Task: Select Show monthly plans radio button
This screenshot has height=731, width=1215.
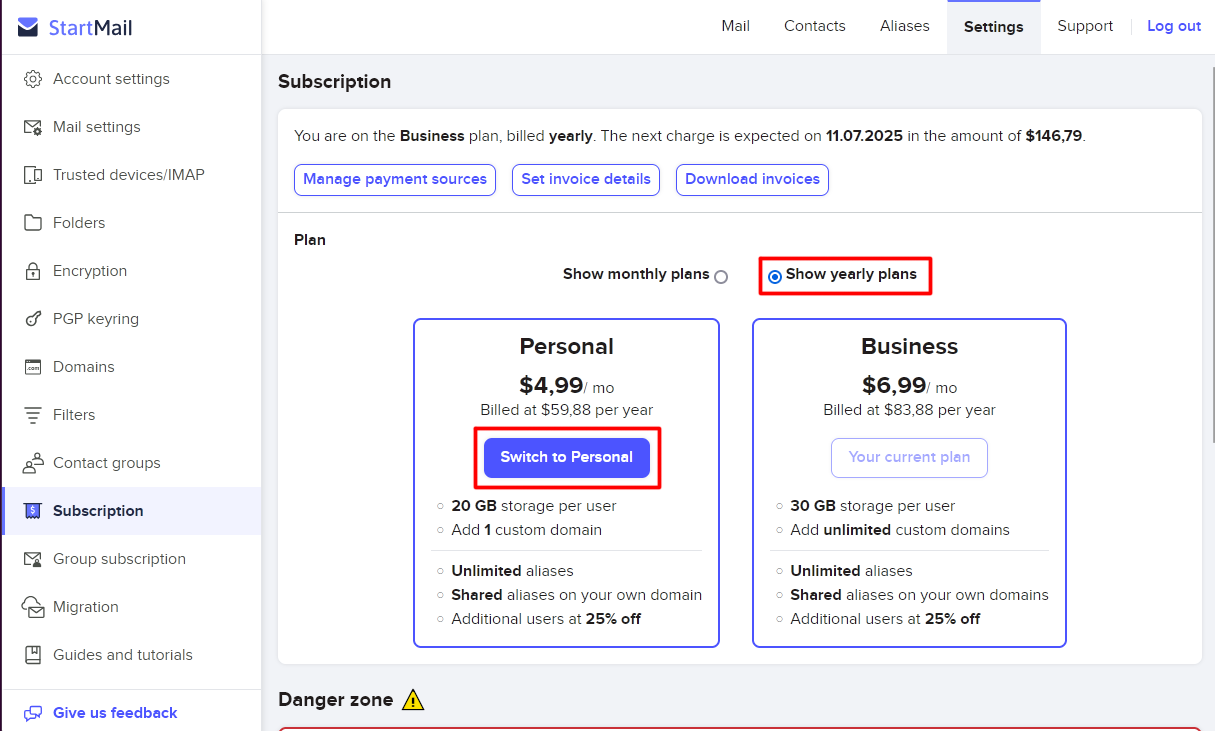Action: (721, 277)
